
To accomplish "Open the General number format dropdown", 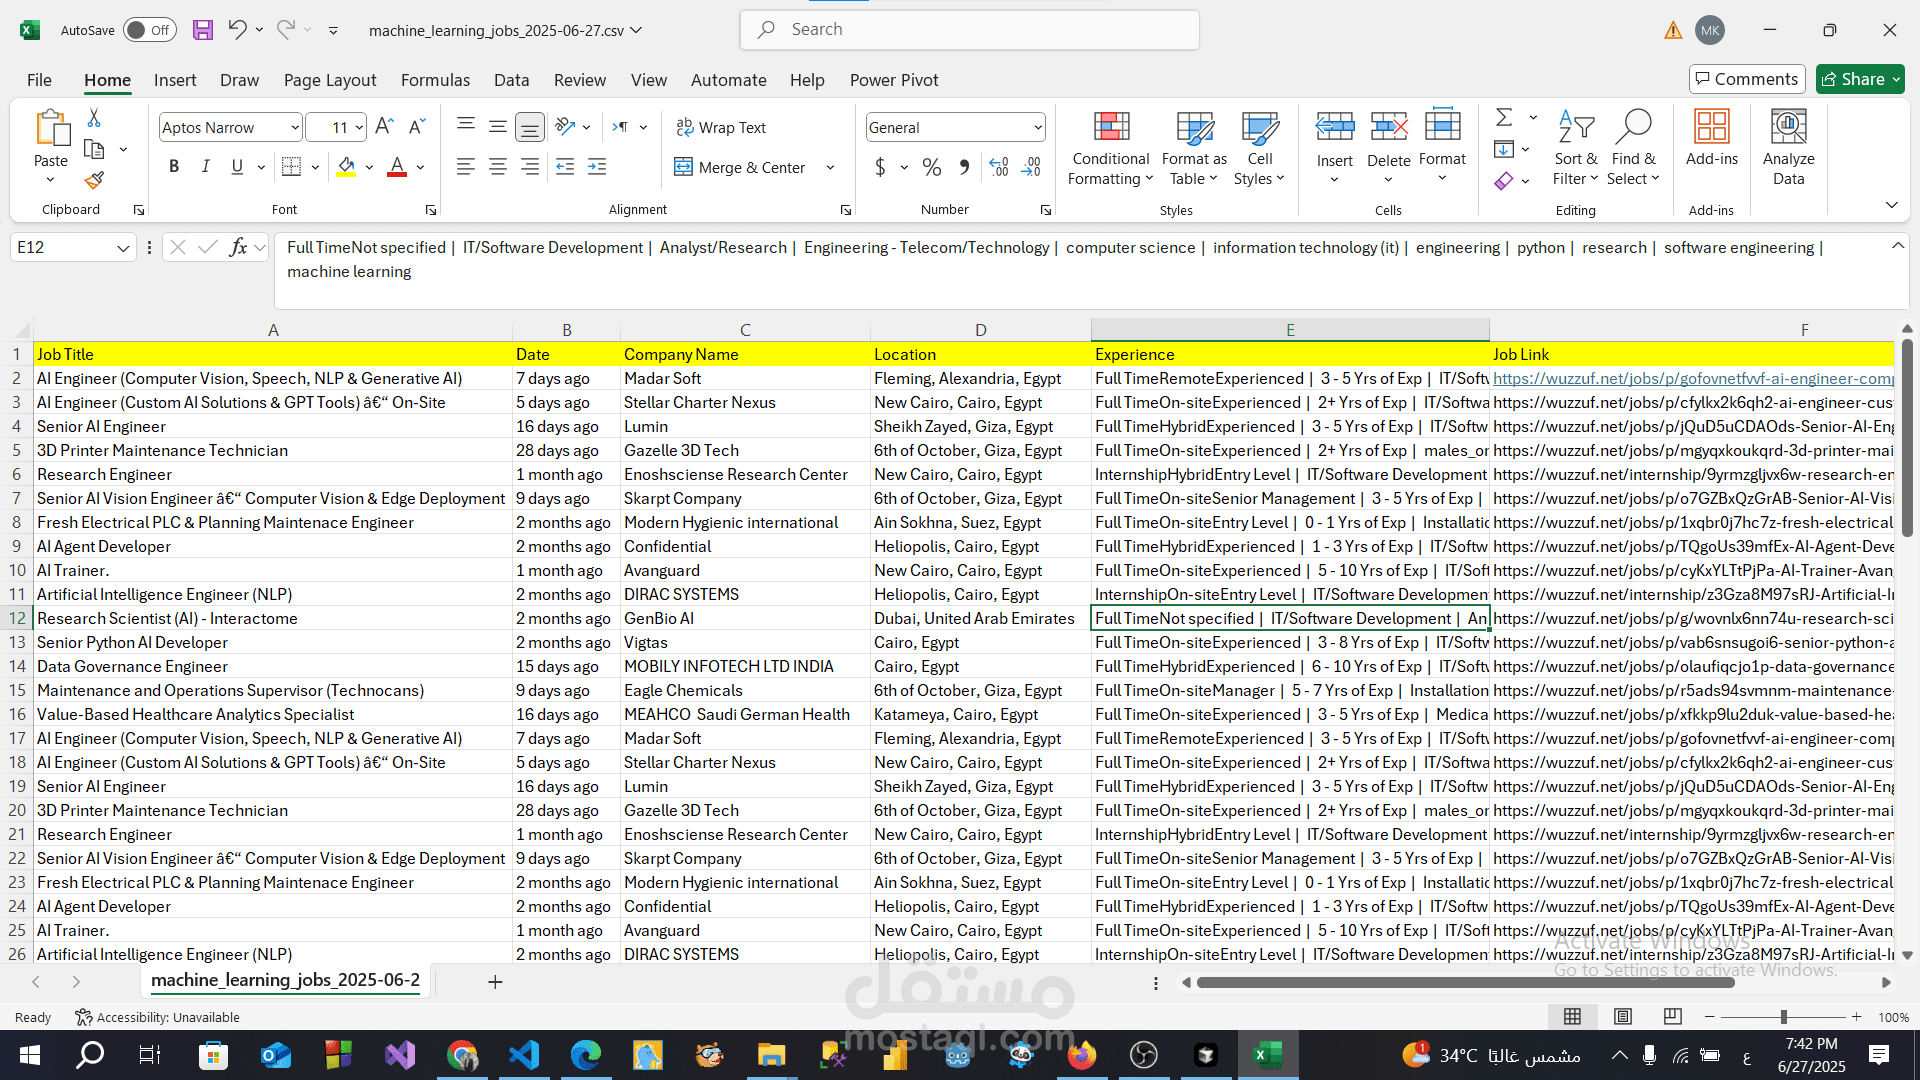I will 1038,127.
